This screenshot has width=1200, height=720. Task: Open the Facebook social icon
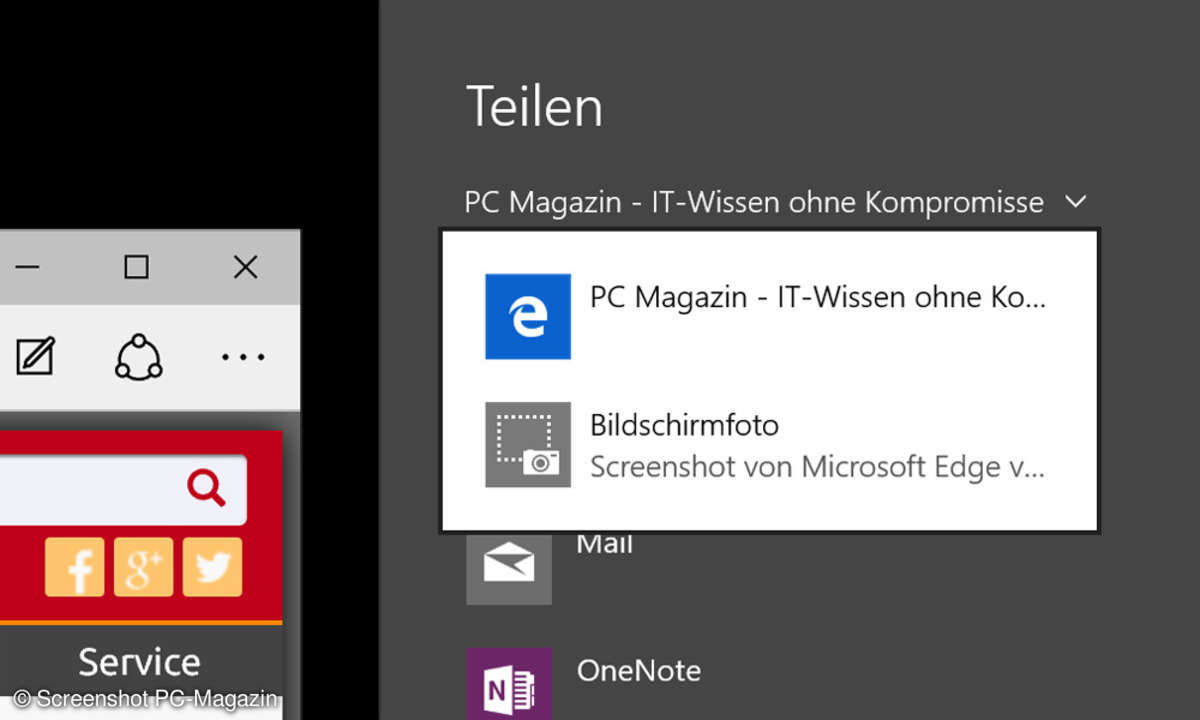(75, 567)
